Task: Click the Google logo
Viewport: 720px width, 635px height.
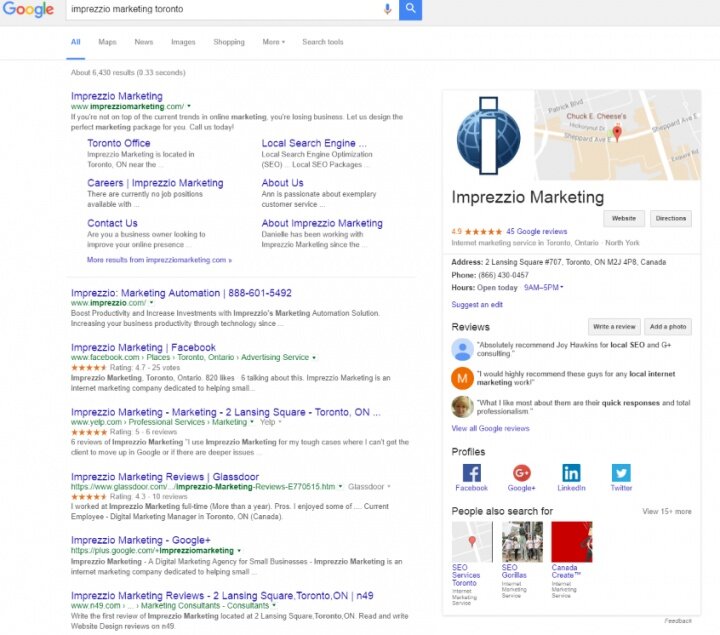Action: [28, 9]
